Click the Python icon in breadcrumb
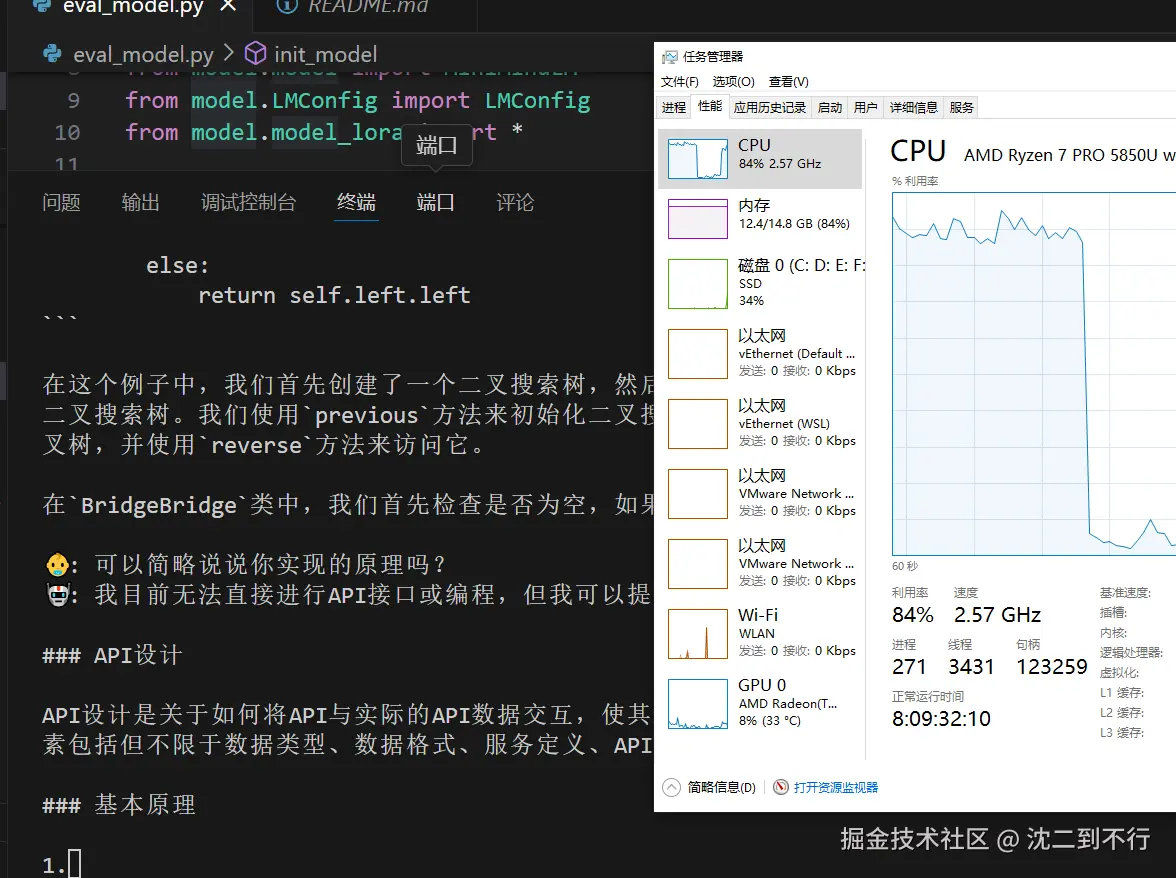 (52, 54)
